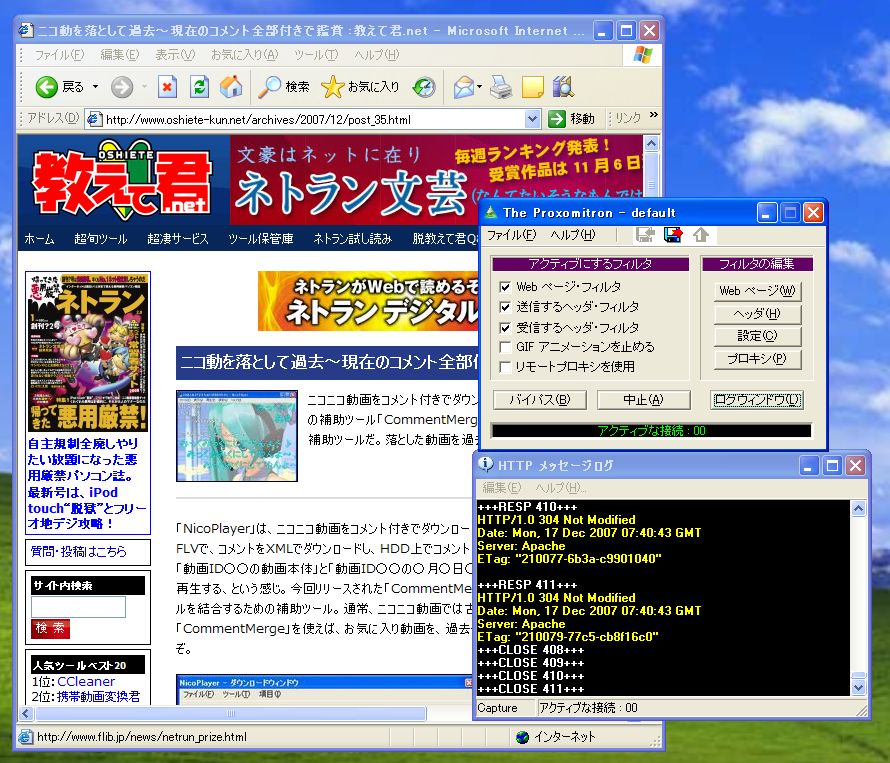Expand the Mail icon dropdown arrow
Viewport: 890px width, 763px height.
tap(480, 87)
